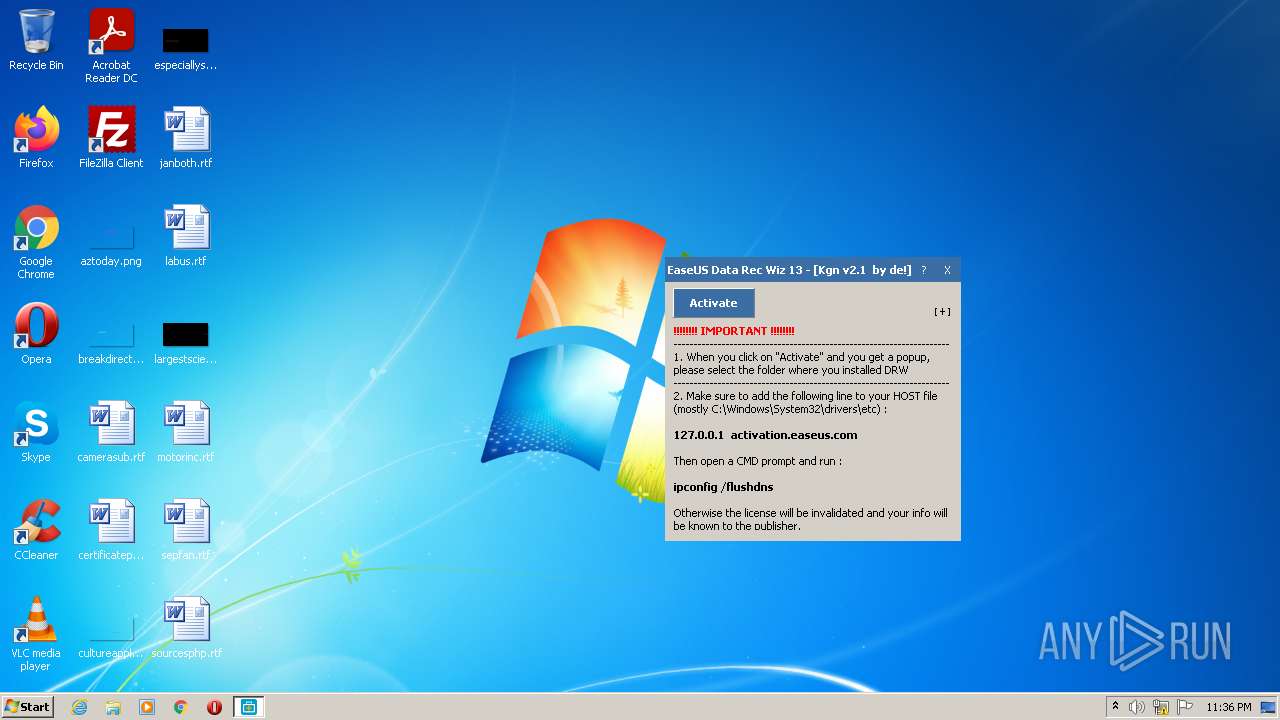Select the largestscie... desktop file
Viewport: 1280px width, 720px height.
click(x=185, y=343)
